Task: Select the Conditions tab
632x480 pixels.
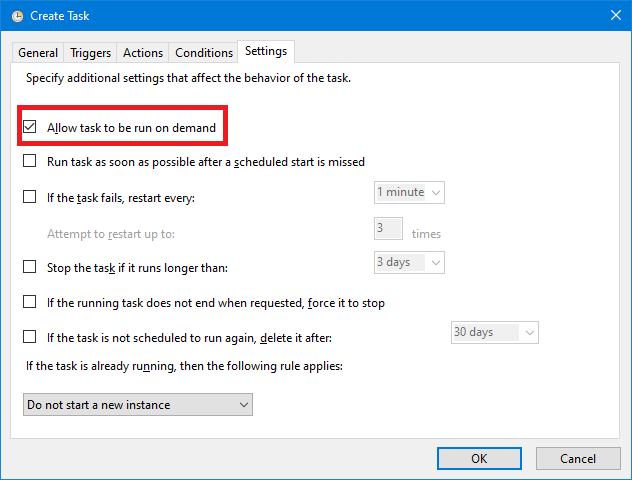Action: click(x=204, y=53)
